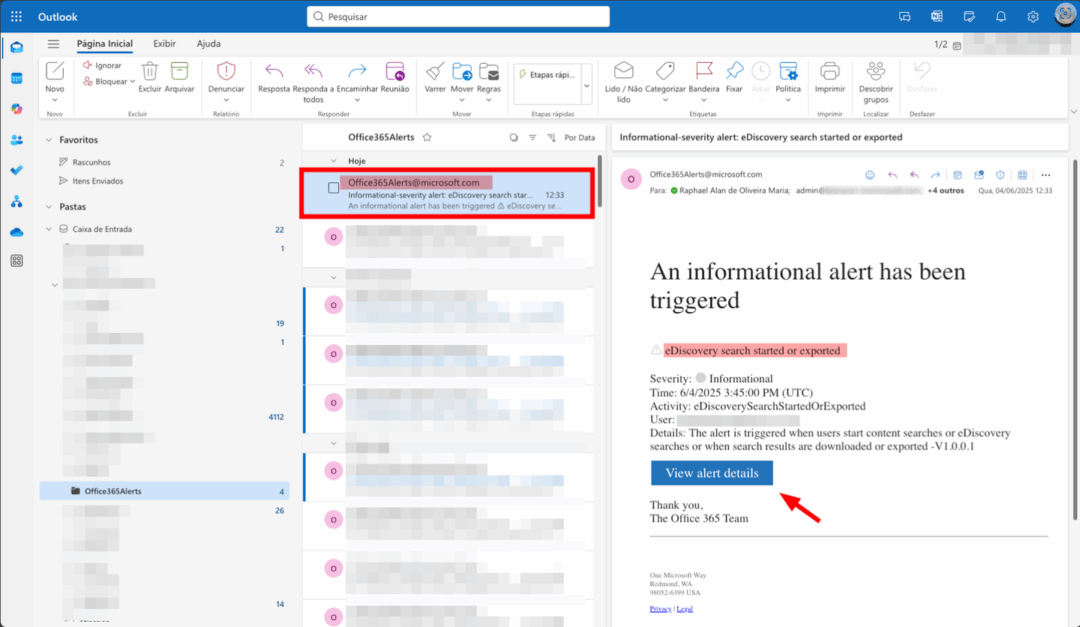This screenshot has height=627, width=1080.
Task: Ignore the conversation with Ignorar
Action: pyautogui.click(x=102, y=65)
